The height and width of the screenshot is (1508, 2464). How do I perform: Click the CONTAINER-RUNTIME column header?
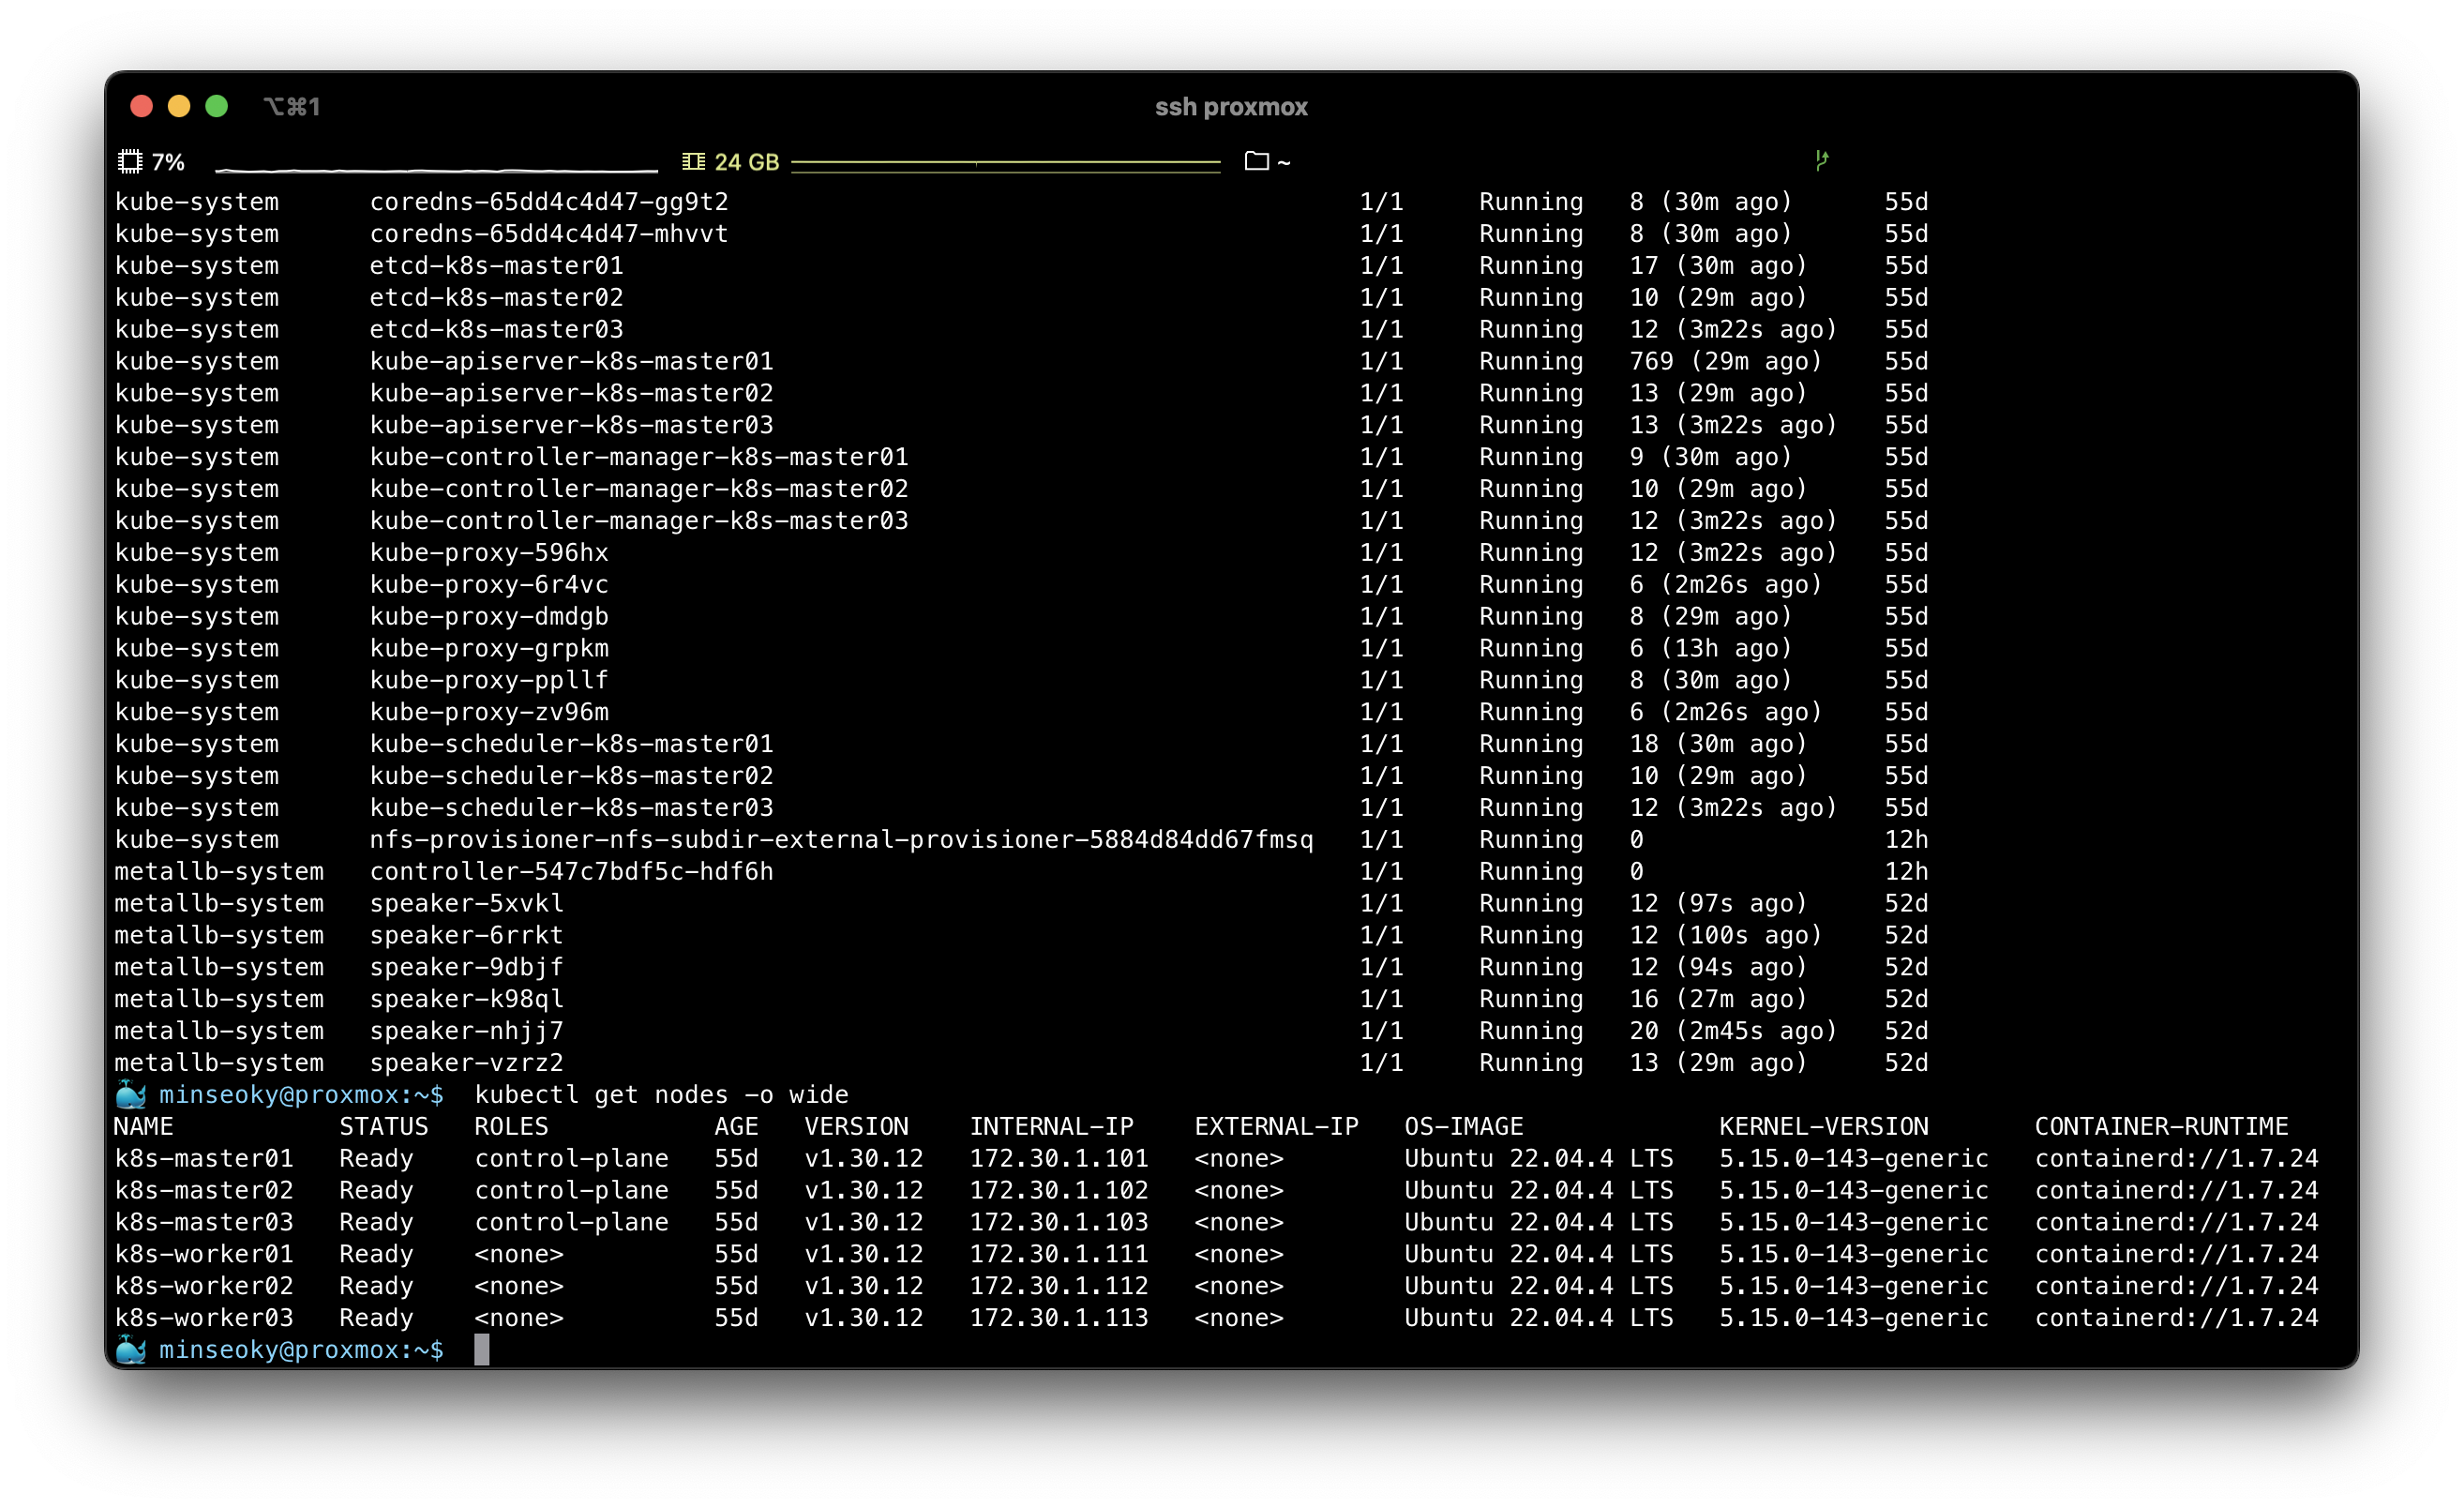[x=2160, y=1127]
